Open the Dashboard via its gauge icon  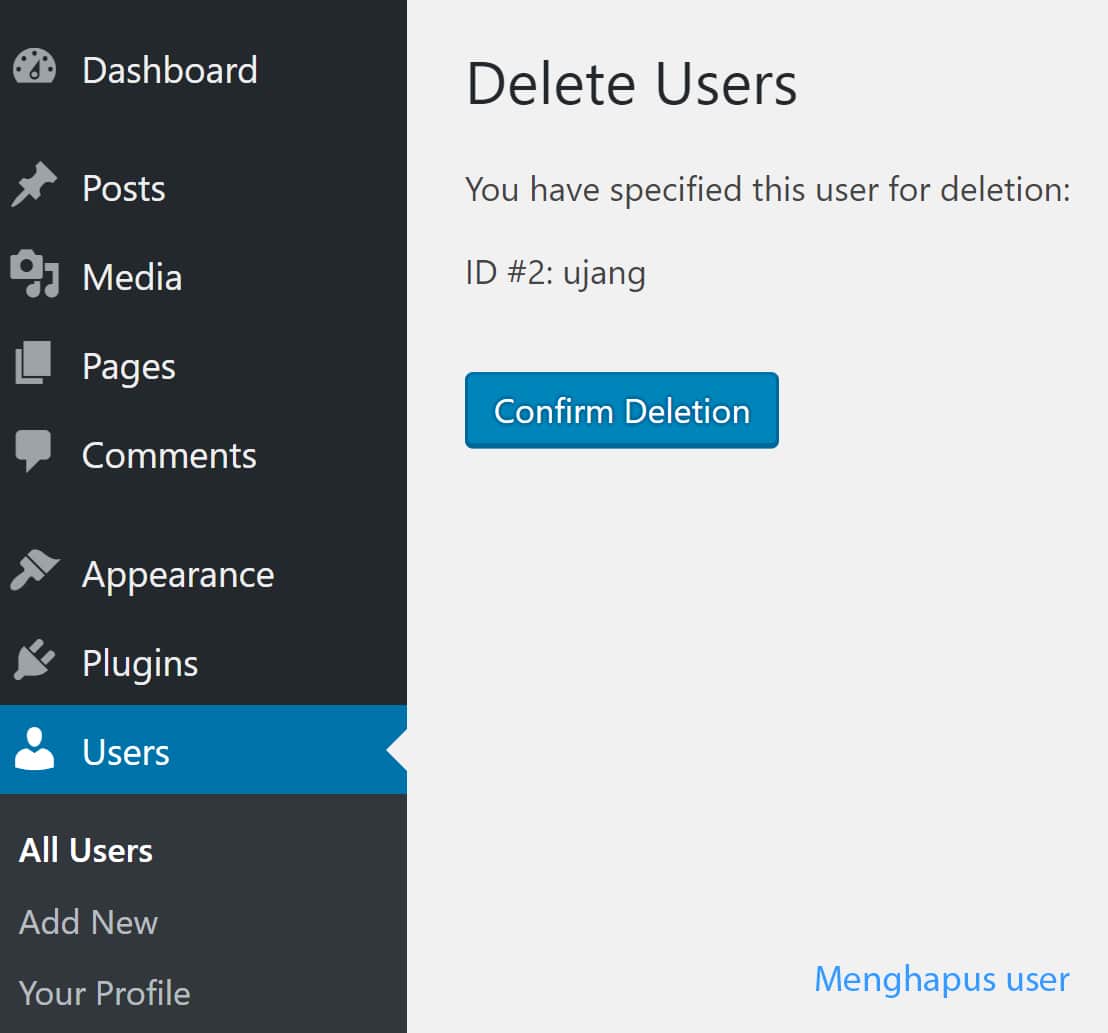34,68
